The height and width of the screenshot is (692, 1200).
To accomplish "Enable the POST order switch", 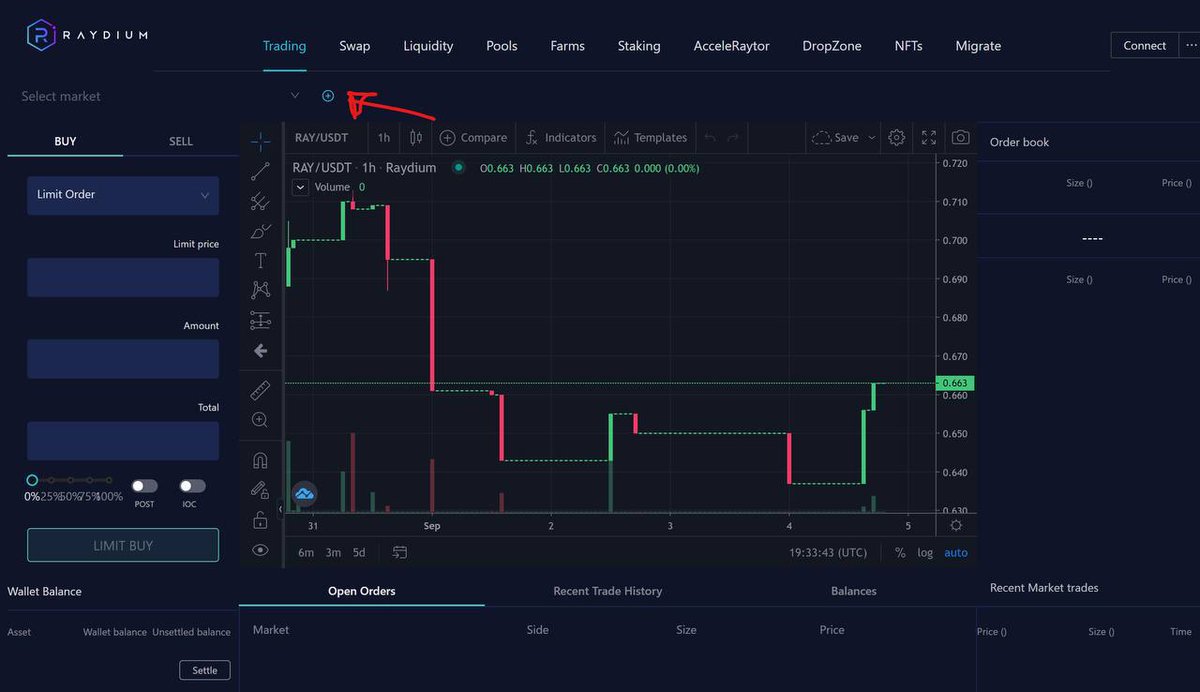I will [145, 486].
